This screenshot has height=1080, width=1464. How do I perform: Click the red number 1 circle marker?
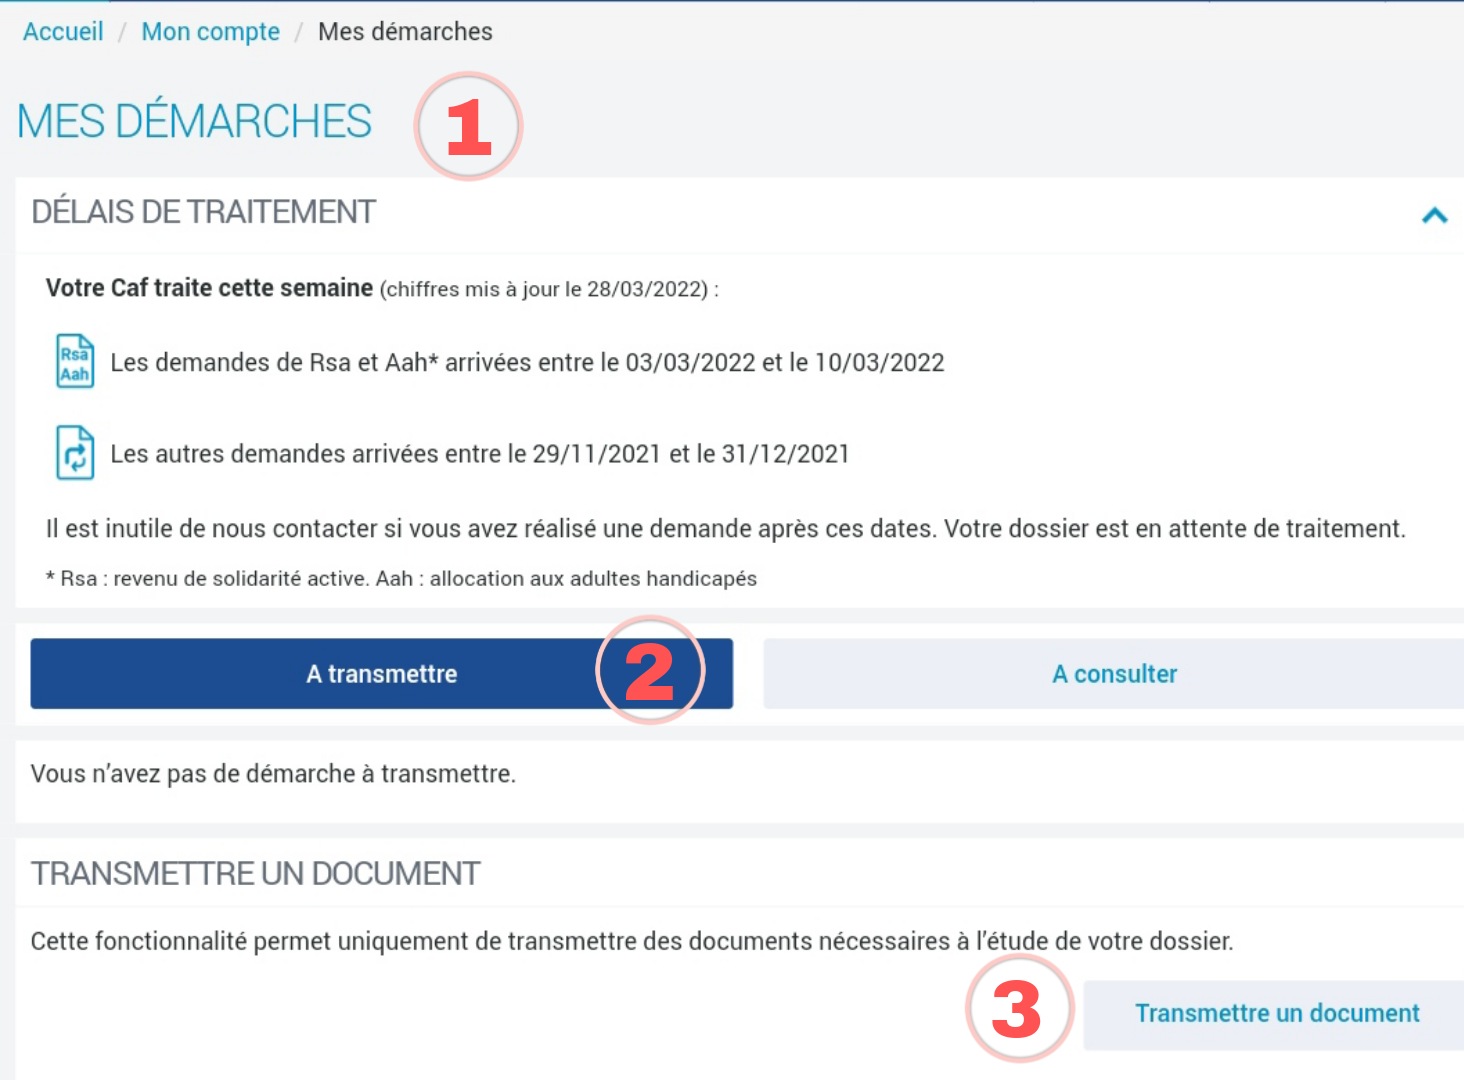468,127
